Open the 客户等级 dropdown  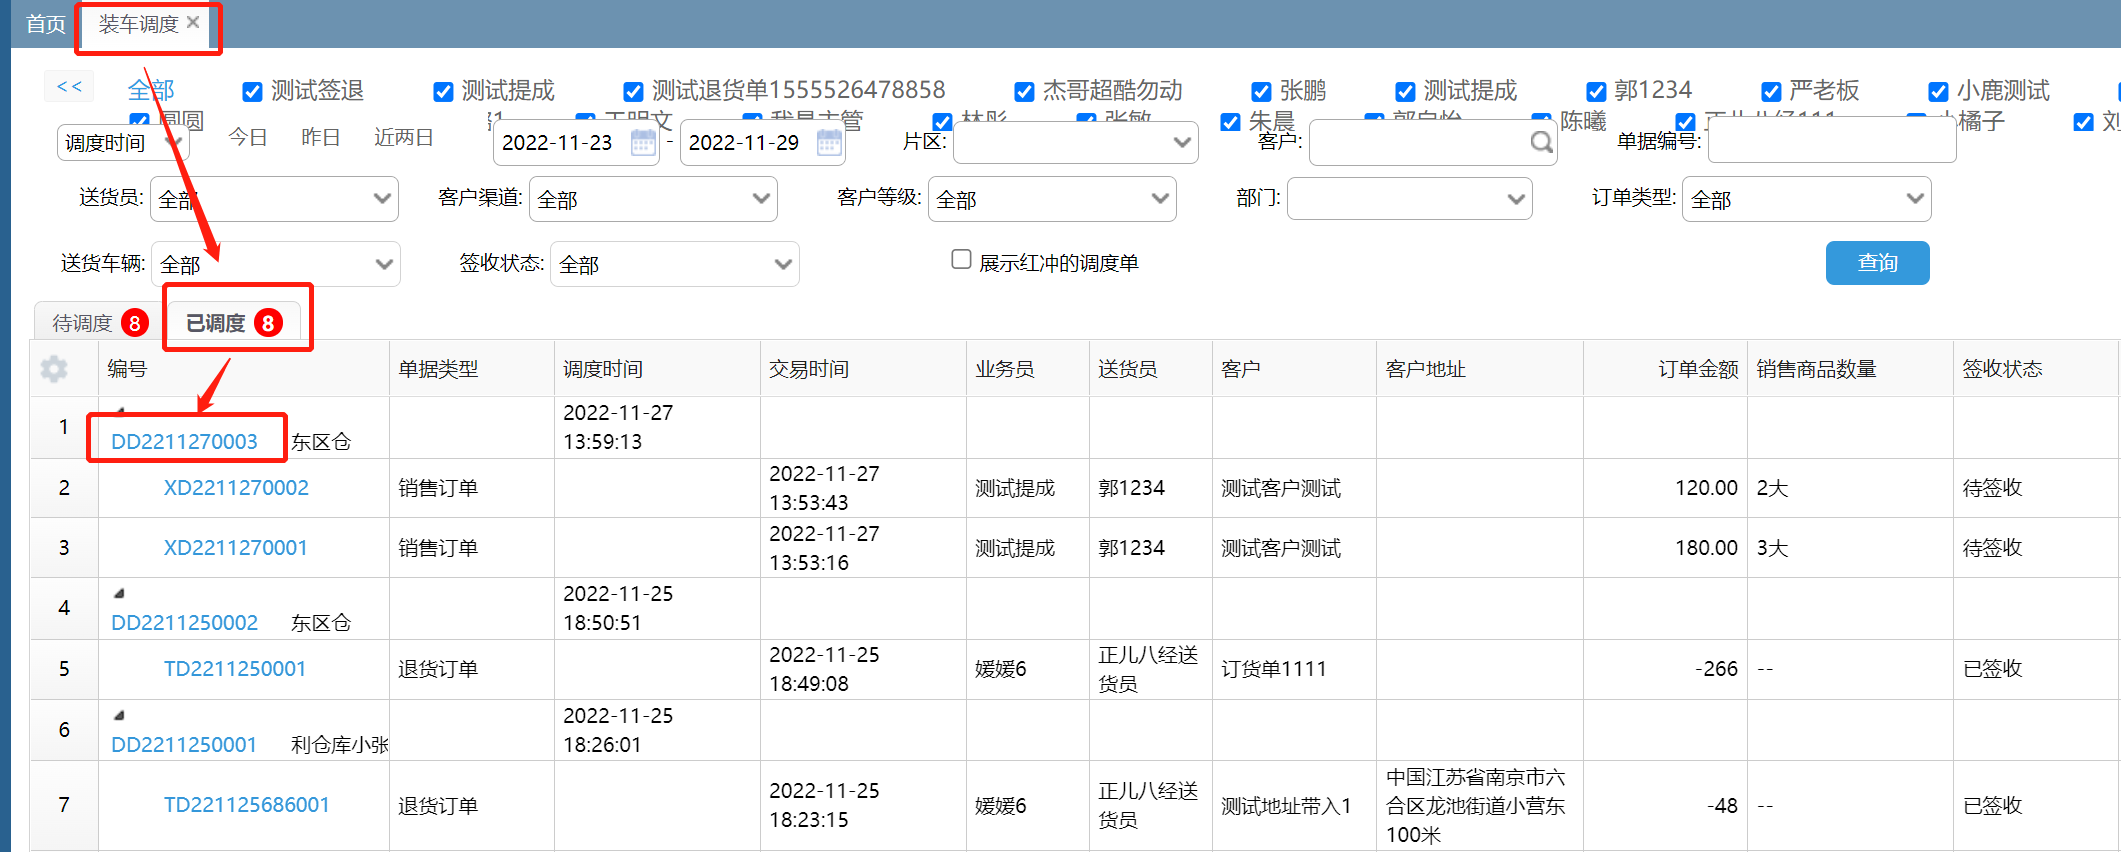click(1052, 199)
